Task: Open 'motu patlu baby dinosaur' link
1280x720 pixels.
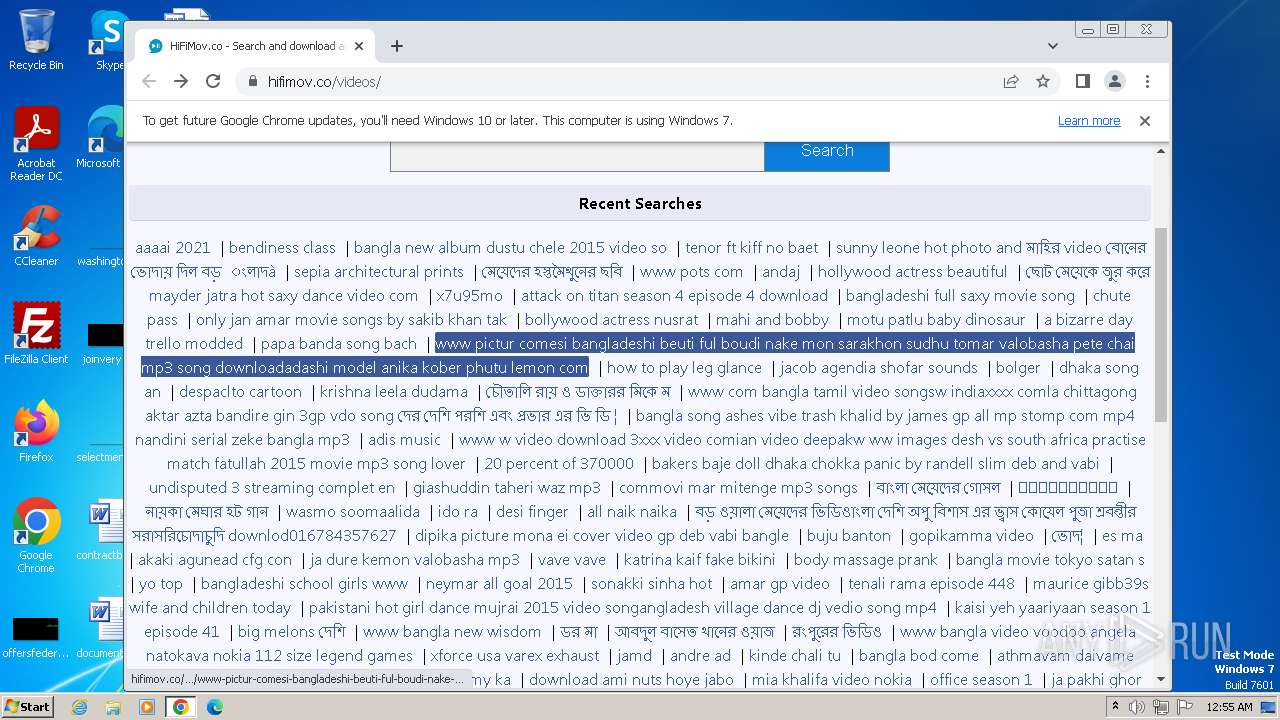Action: pyautogui.click(x=936, y=320)
